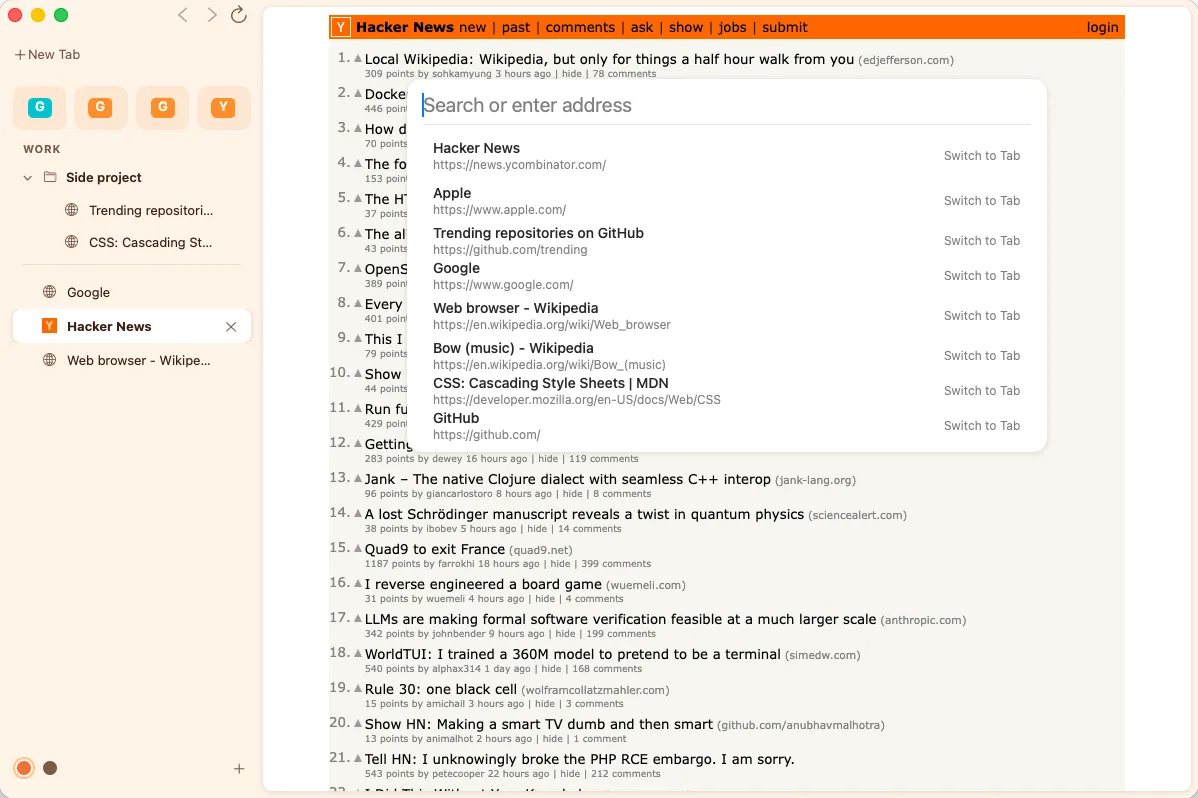
Task: Open the orange Y pinned tab
Action: point(223,108)
